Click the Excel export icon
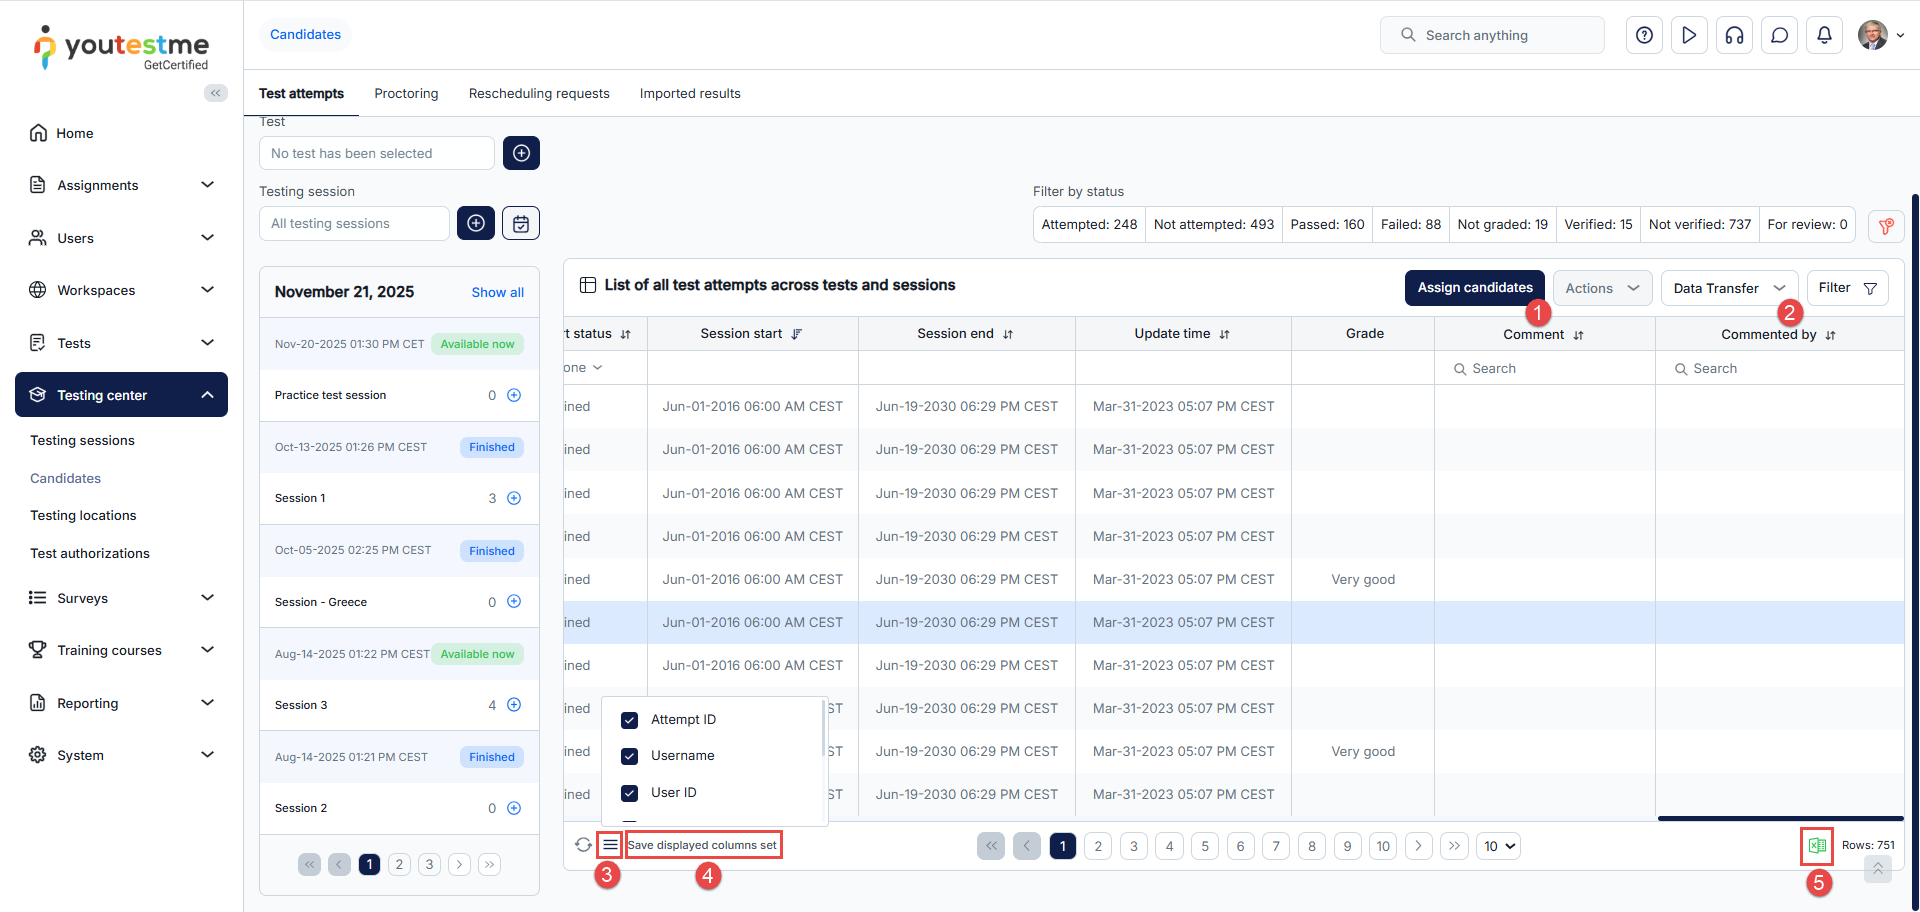The image size is (1920, 912). pos(1816,846)
